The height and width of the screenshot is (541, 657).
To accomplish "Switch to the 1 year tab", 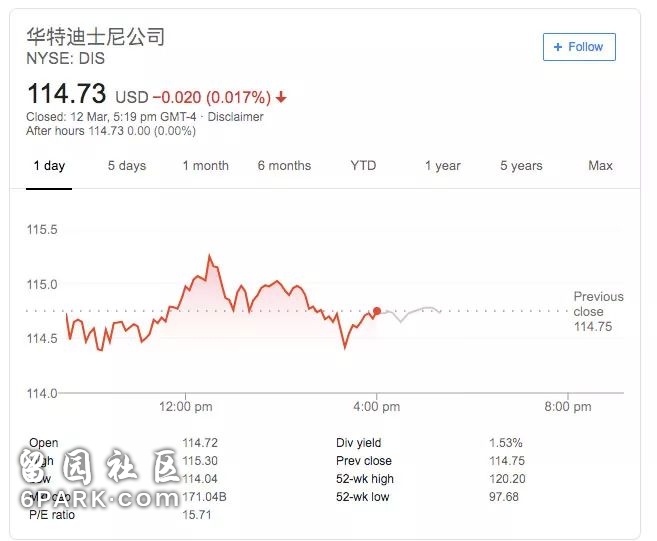I will [x=442, y=166].
